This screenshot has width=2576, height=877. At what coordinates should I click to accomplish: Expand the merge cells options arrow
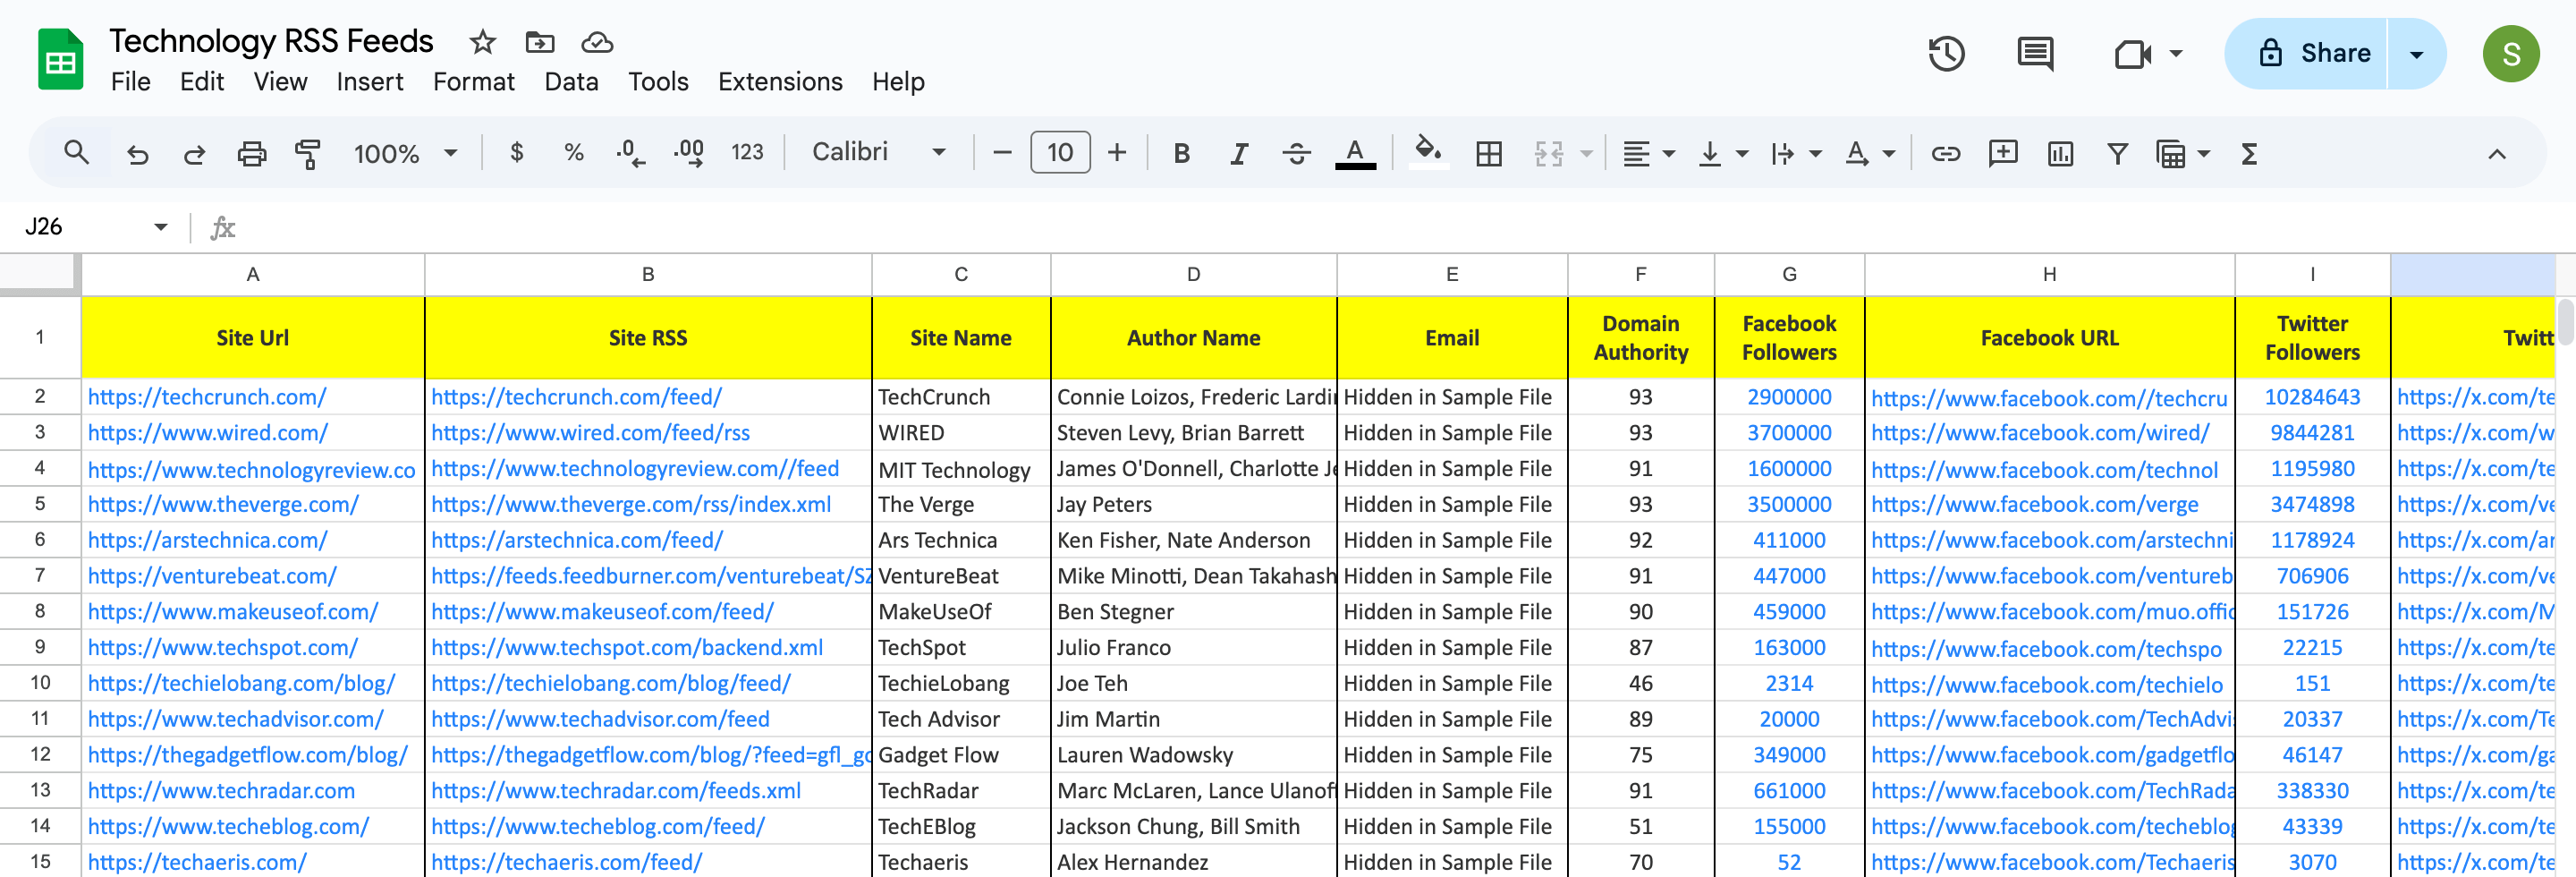(1586, 154)
